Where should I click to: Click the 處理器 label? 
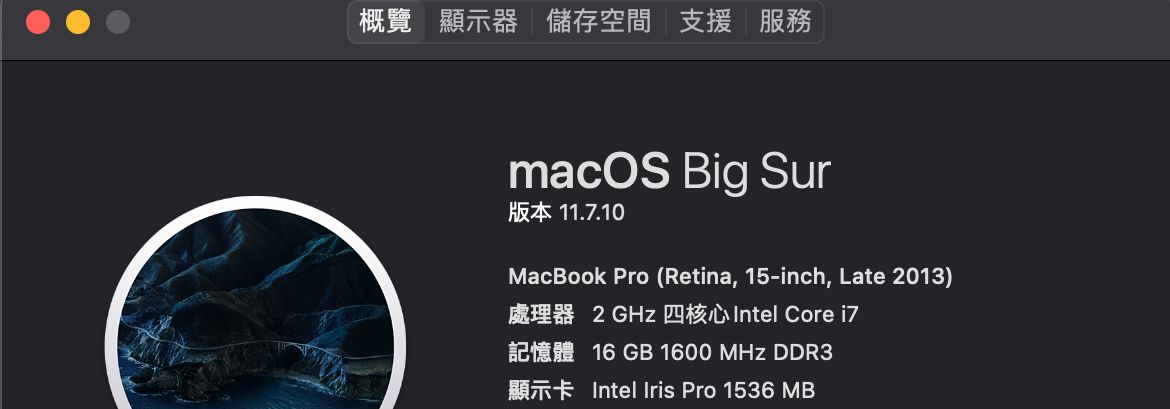tap(541, 315)
